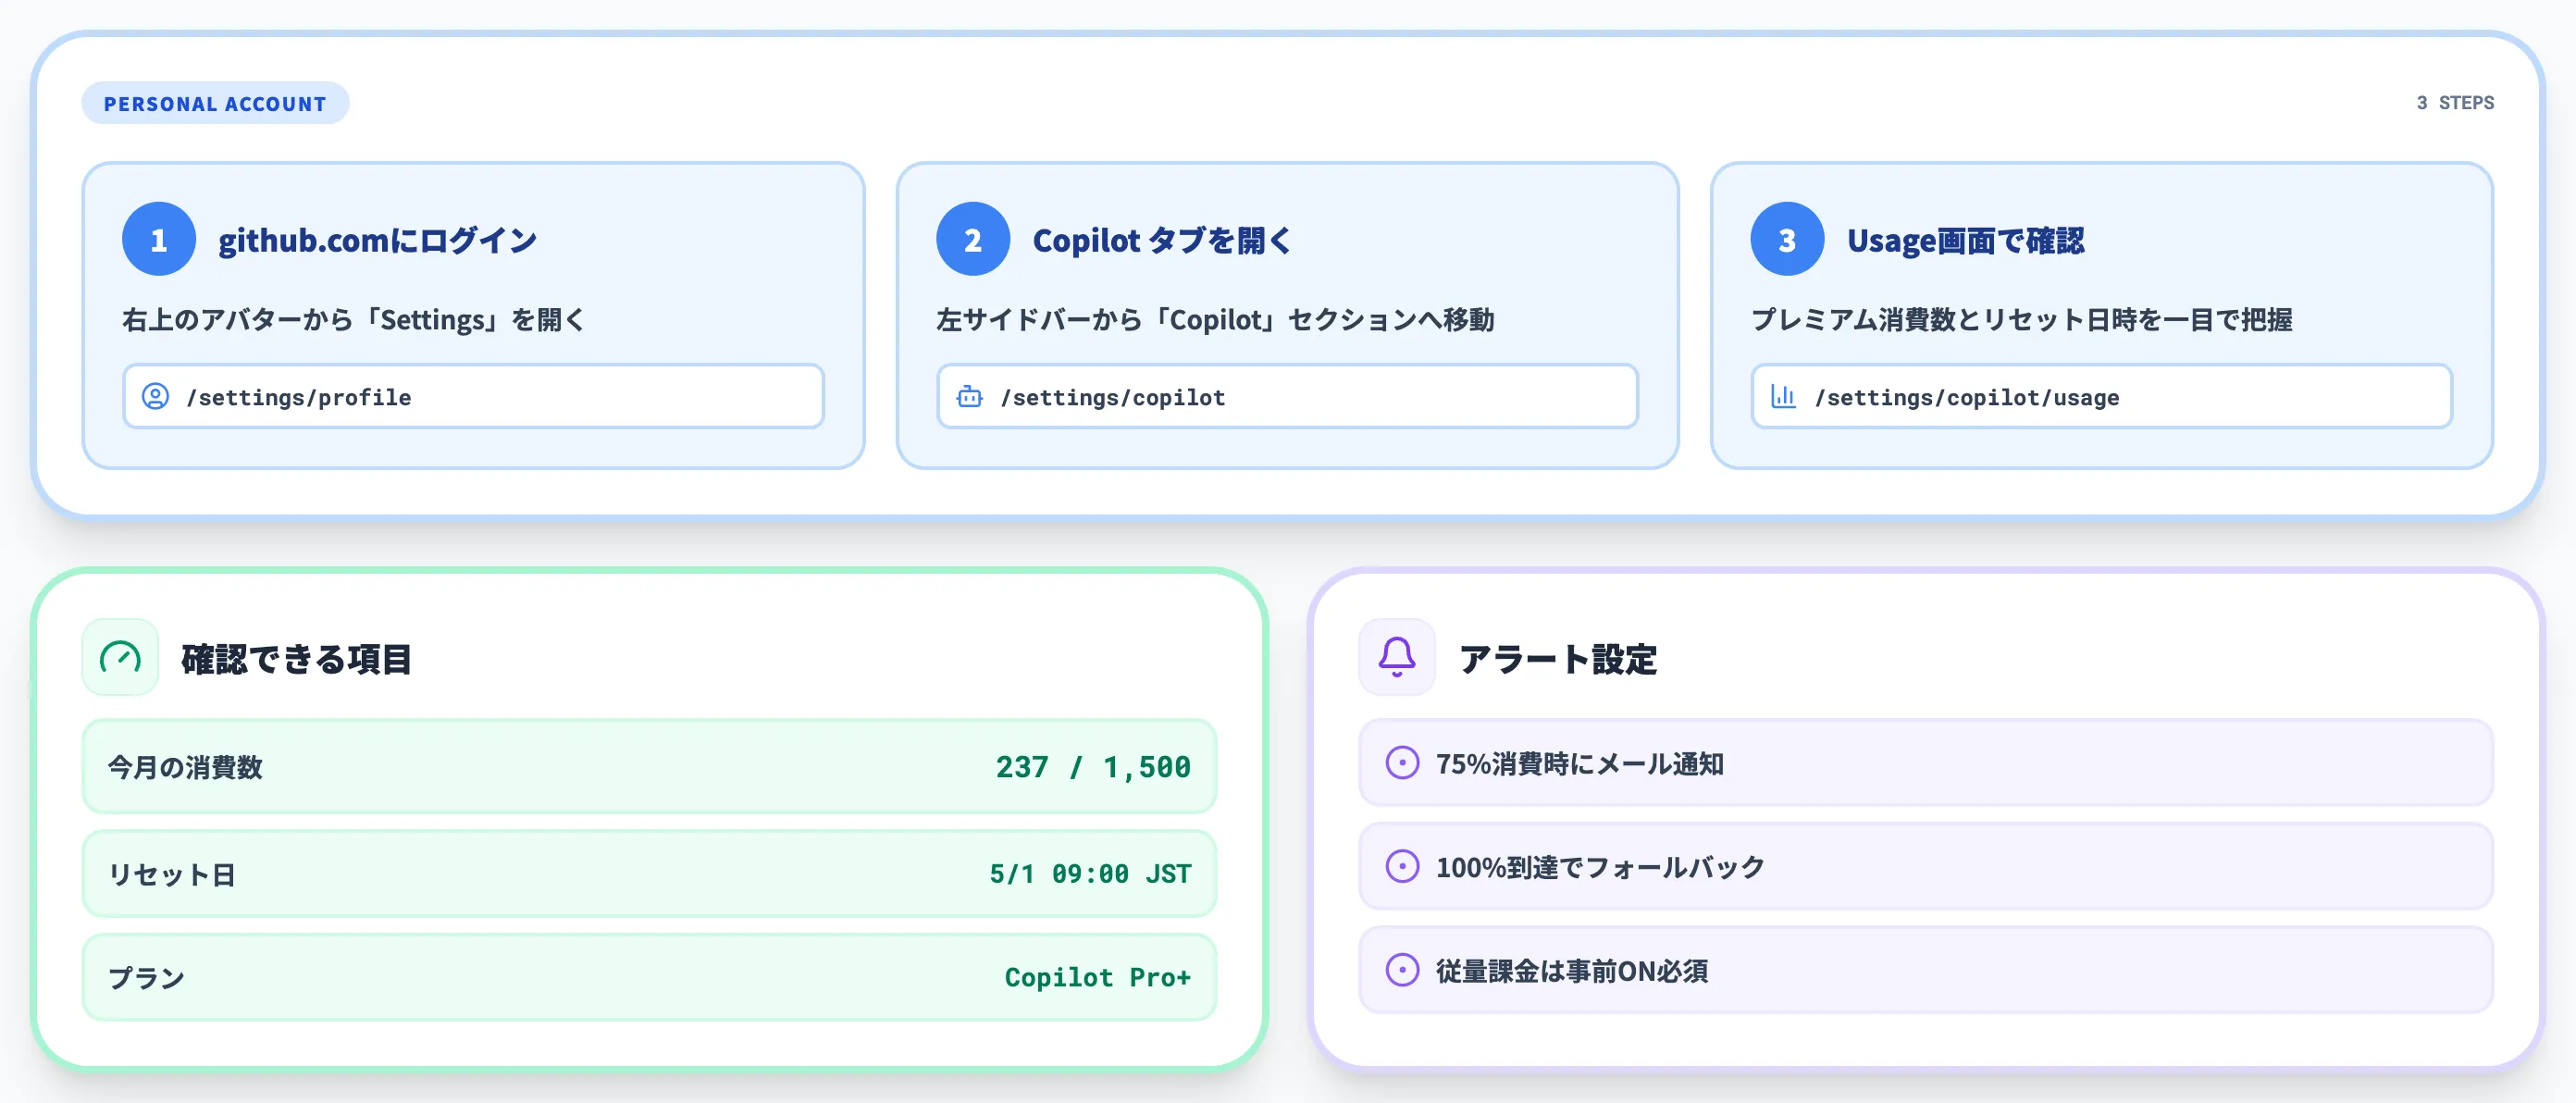Click the heading Usage画面で確認

[x=1965, y=240]
